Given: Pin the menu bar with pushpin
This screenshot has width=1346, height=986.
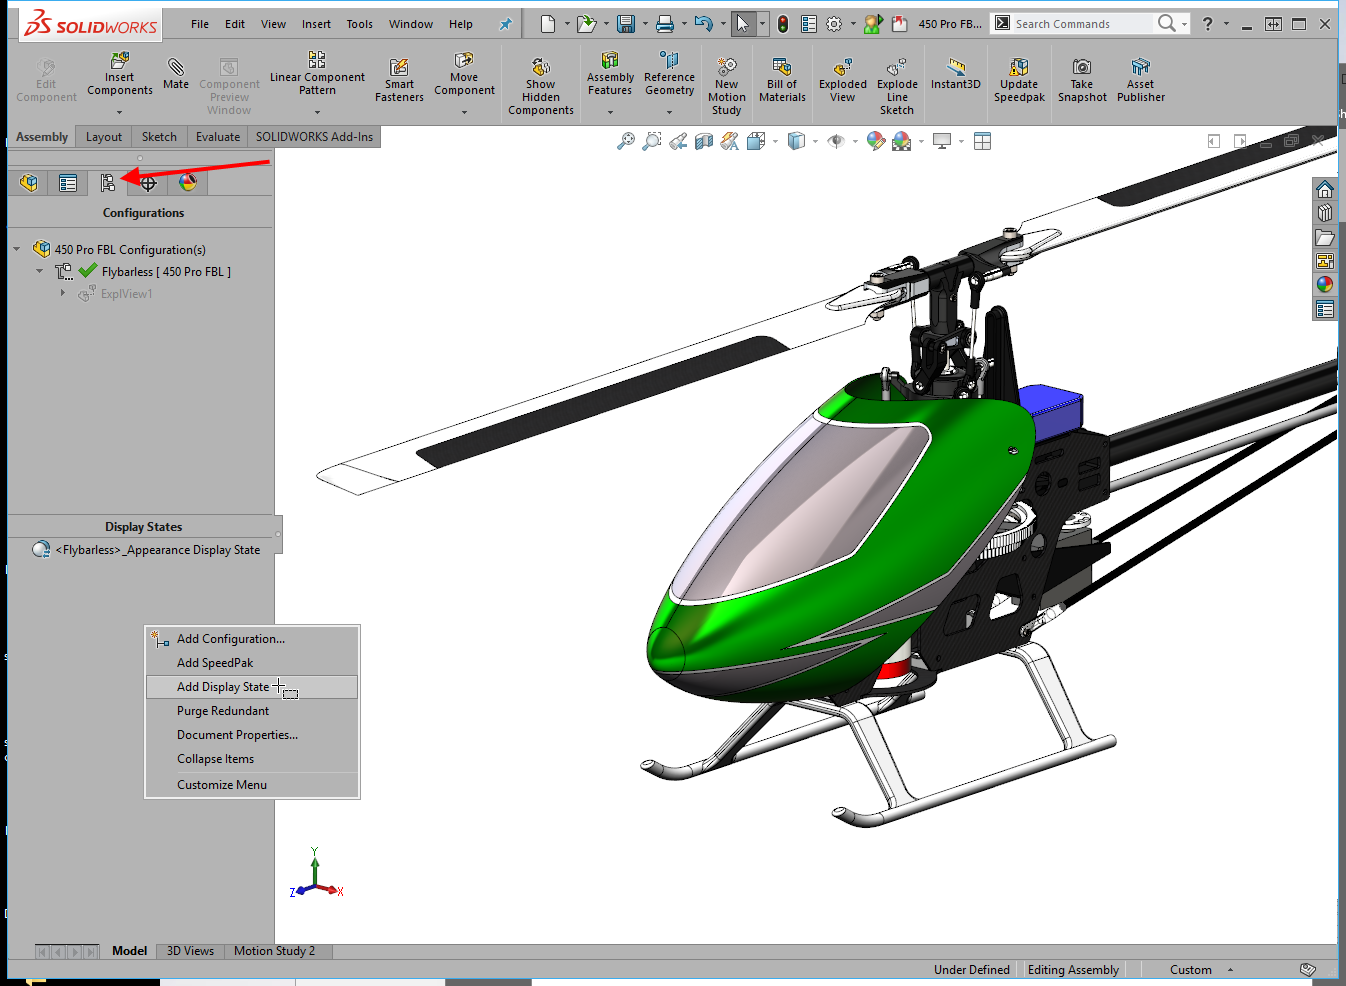Looking at the screenshot, I should click(x=505, y=24).
